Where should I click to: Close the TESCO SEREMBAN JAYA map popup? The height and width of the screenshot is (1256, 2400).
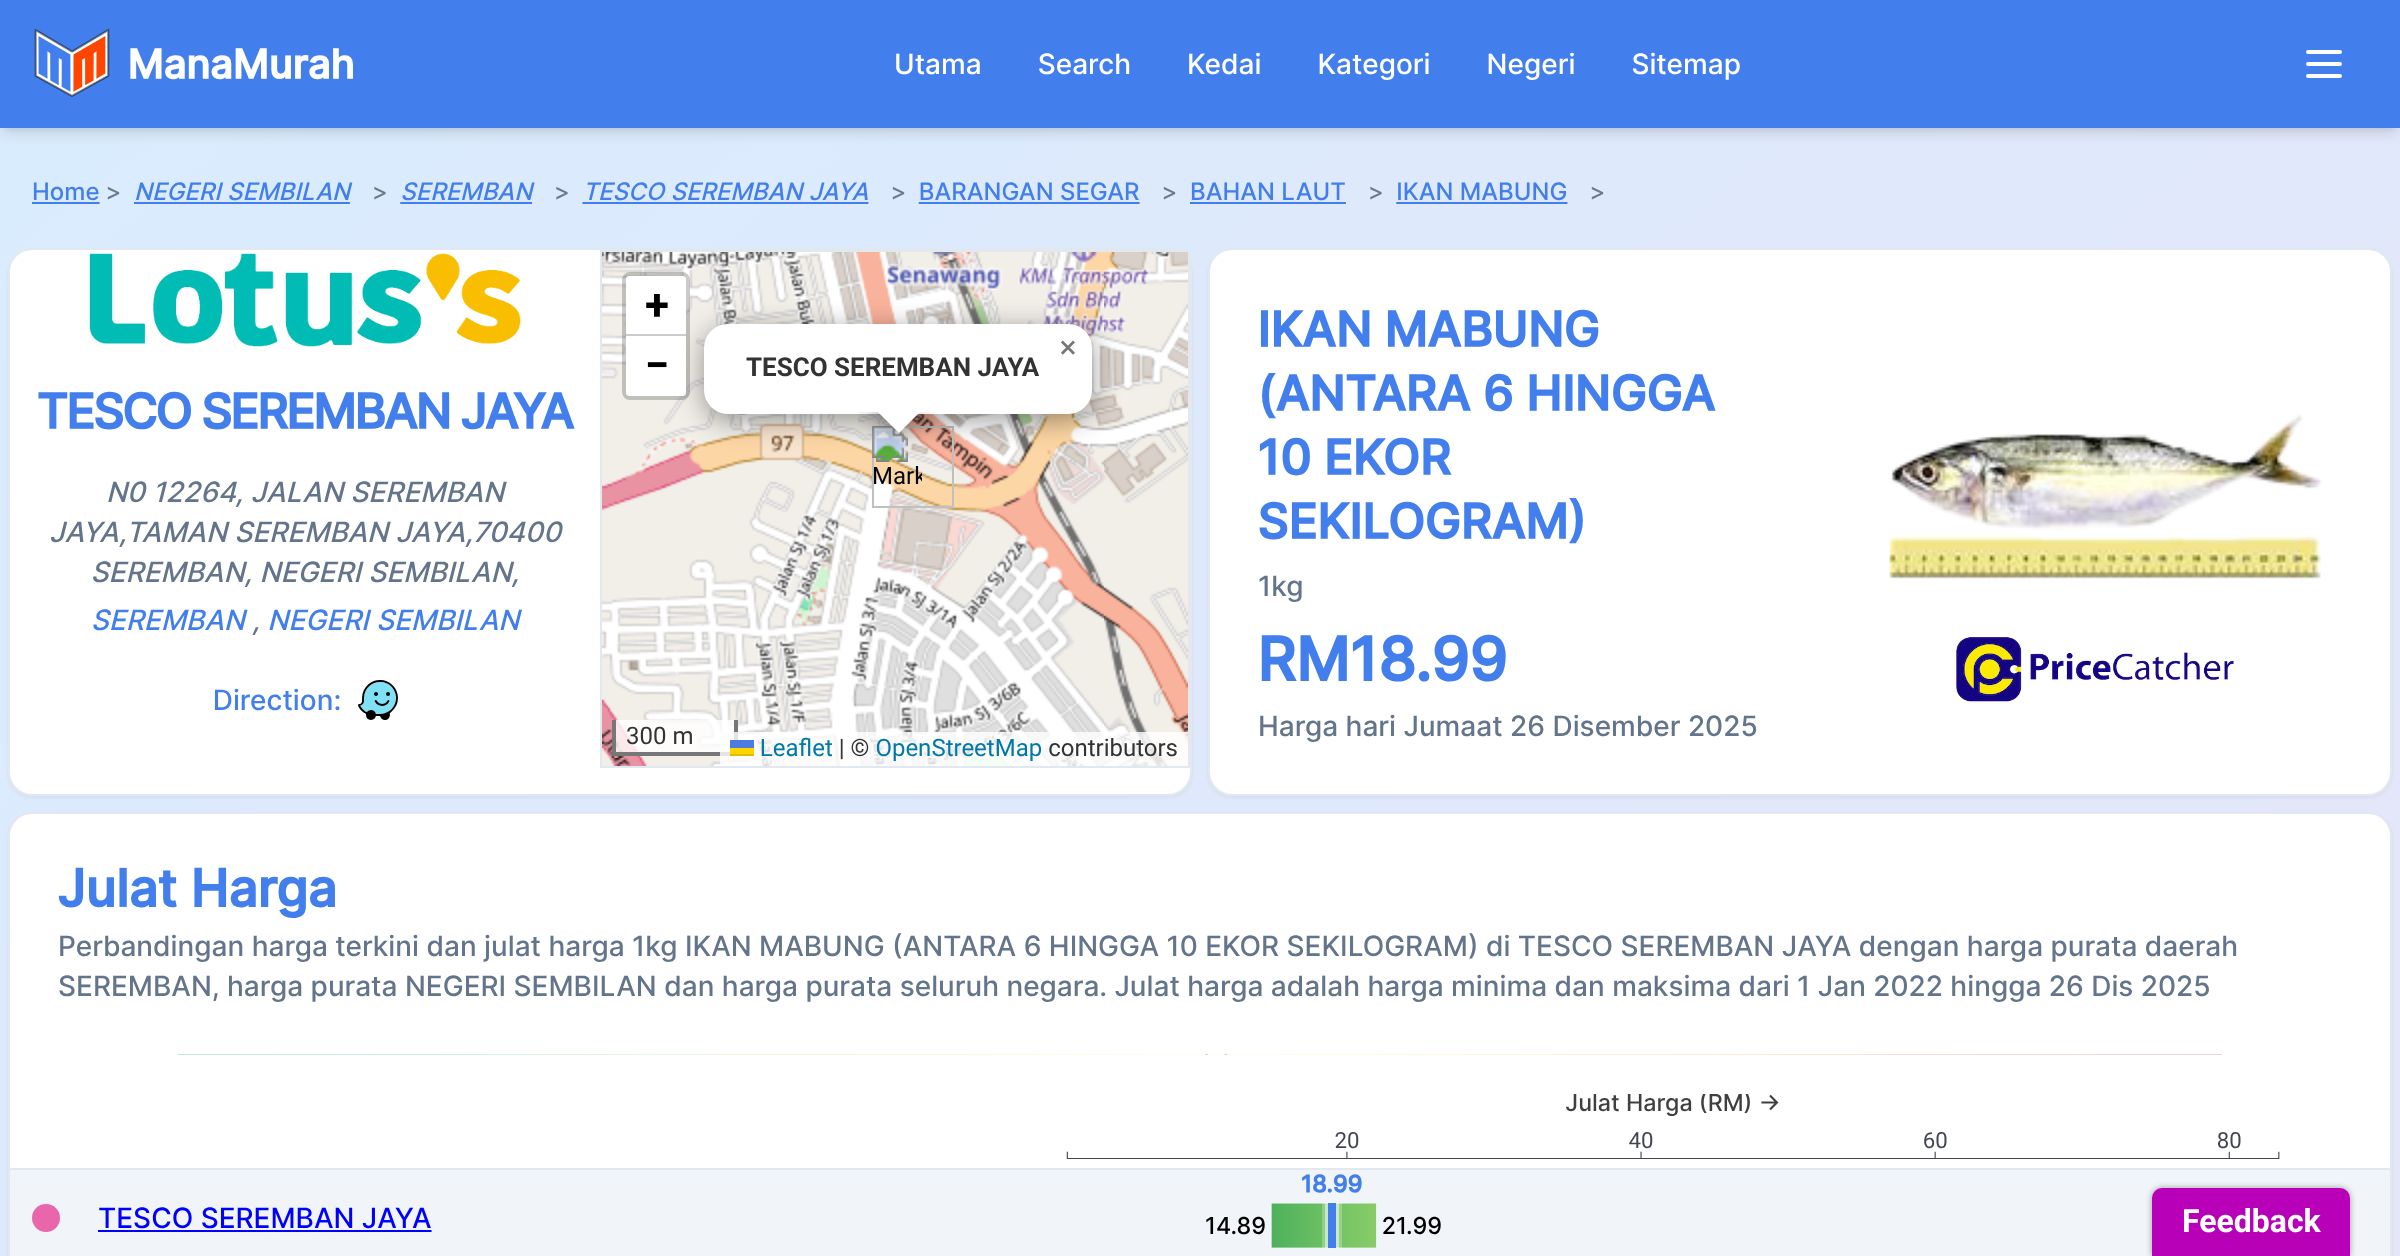click(1067, 348)
